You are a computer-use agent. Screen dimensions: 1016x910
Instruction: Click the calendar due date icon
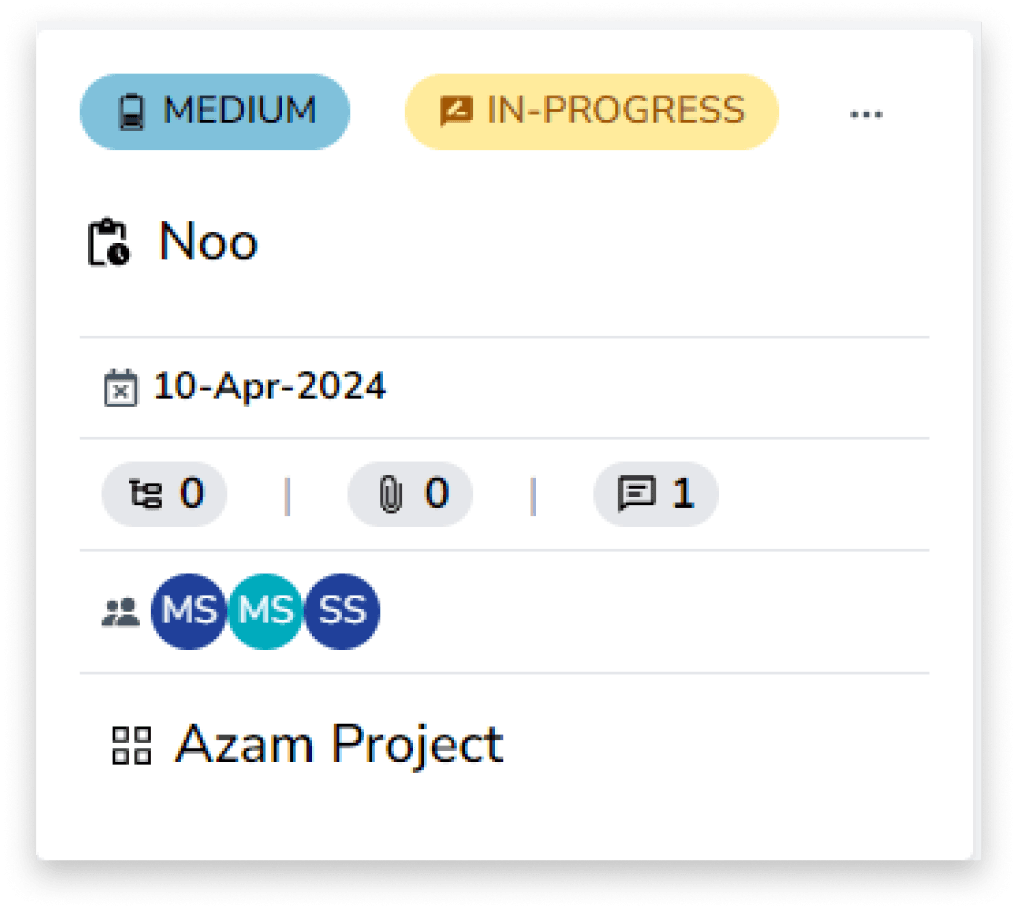tap(119, 388)
